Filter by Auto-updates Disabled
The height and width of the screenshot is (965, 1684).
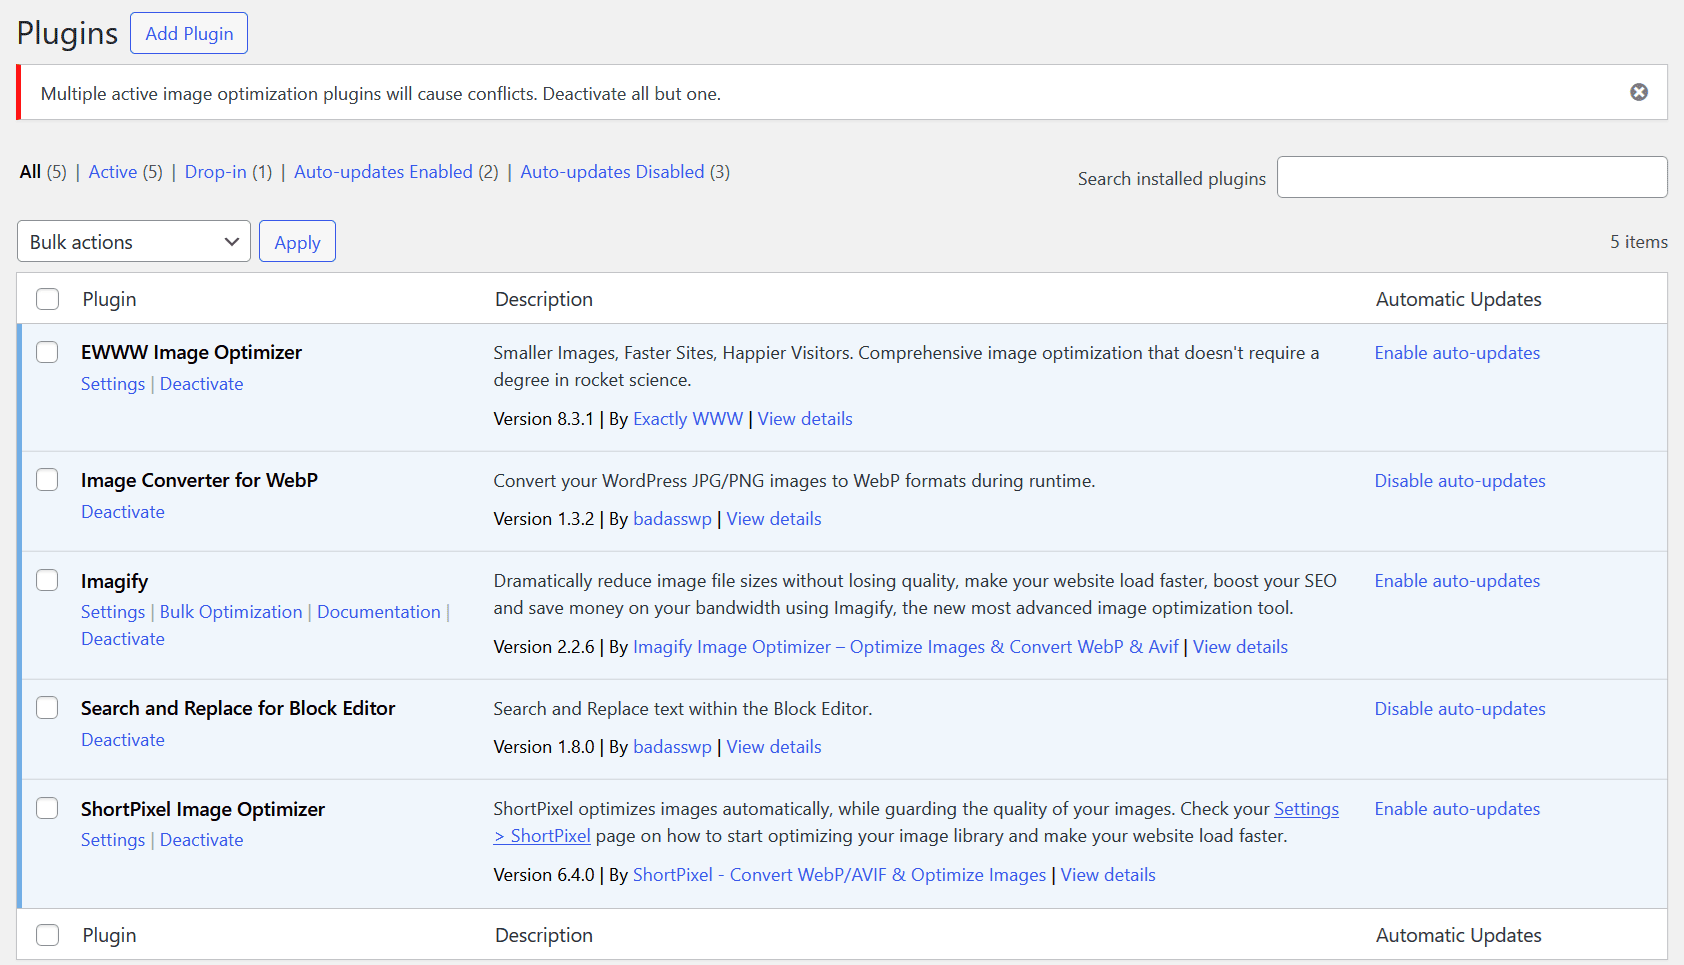click(x=612, y=172)
